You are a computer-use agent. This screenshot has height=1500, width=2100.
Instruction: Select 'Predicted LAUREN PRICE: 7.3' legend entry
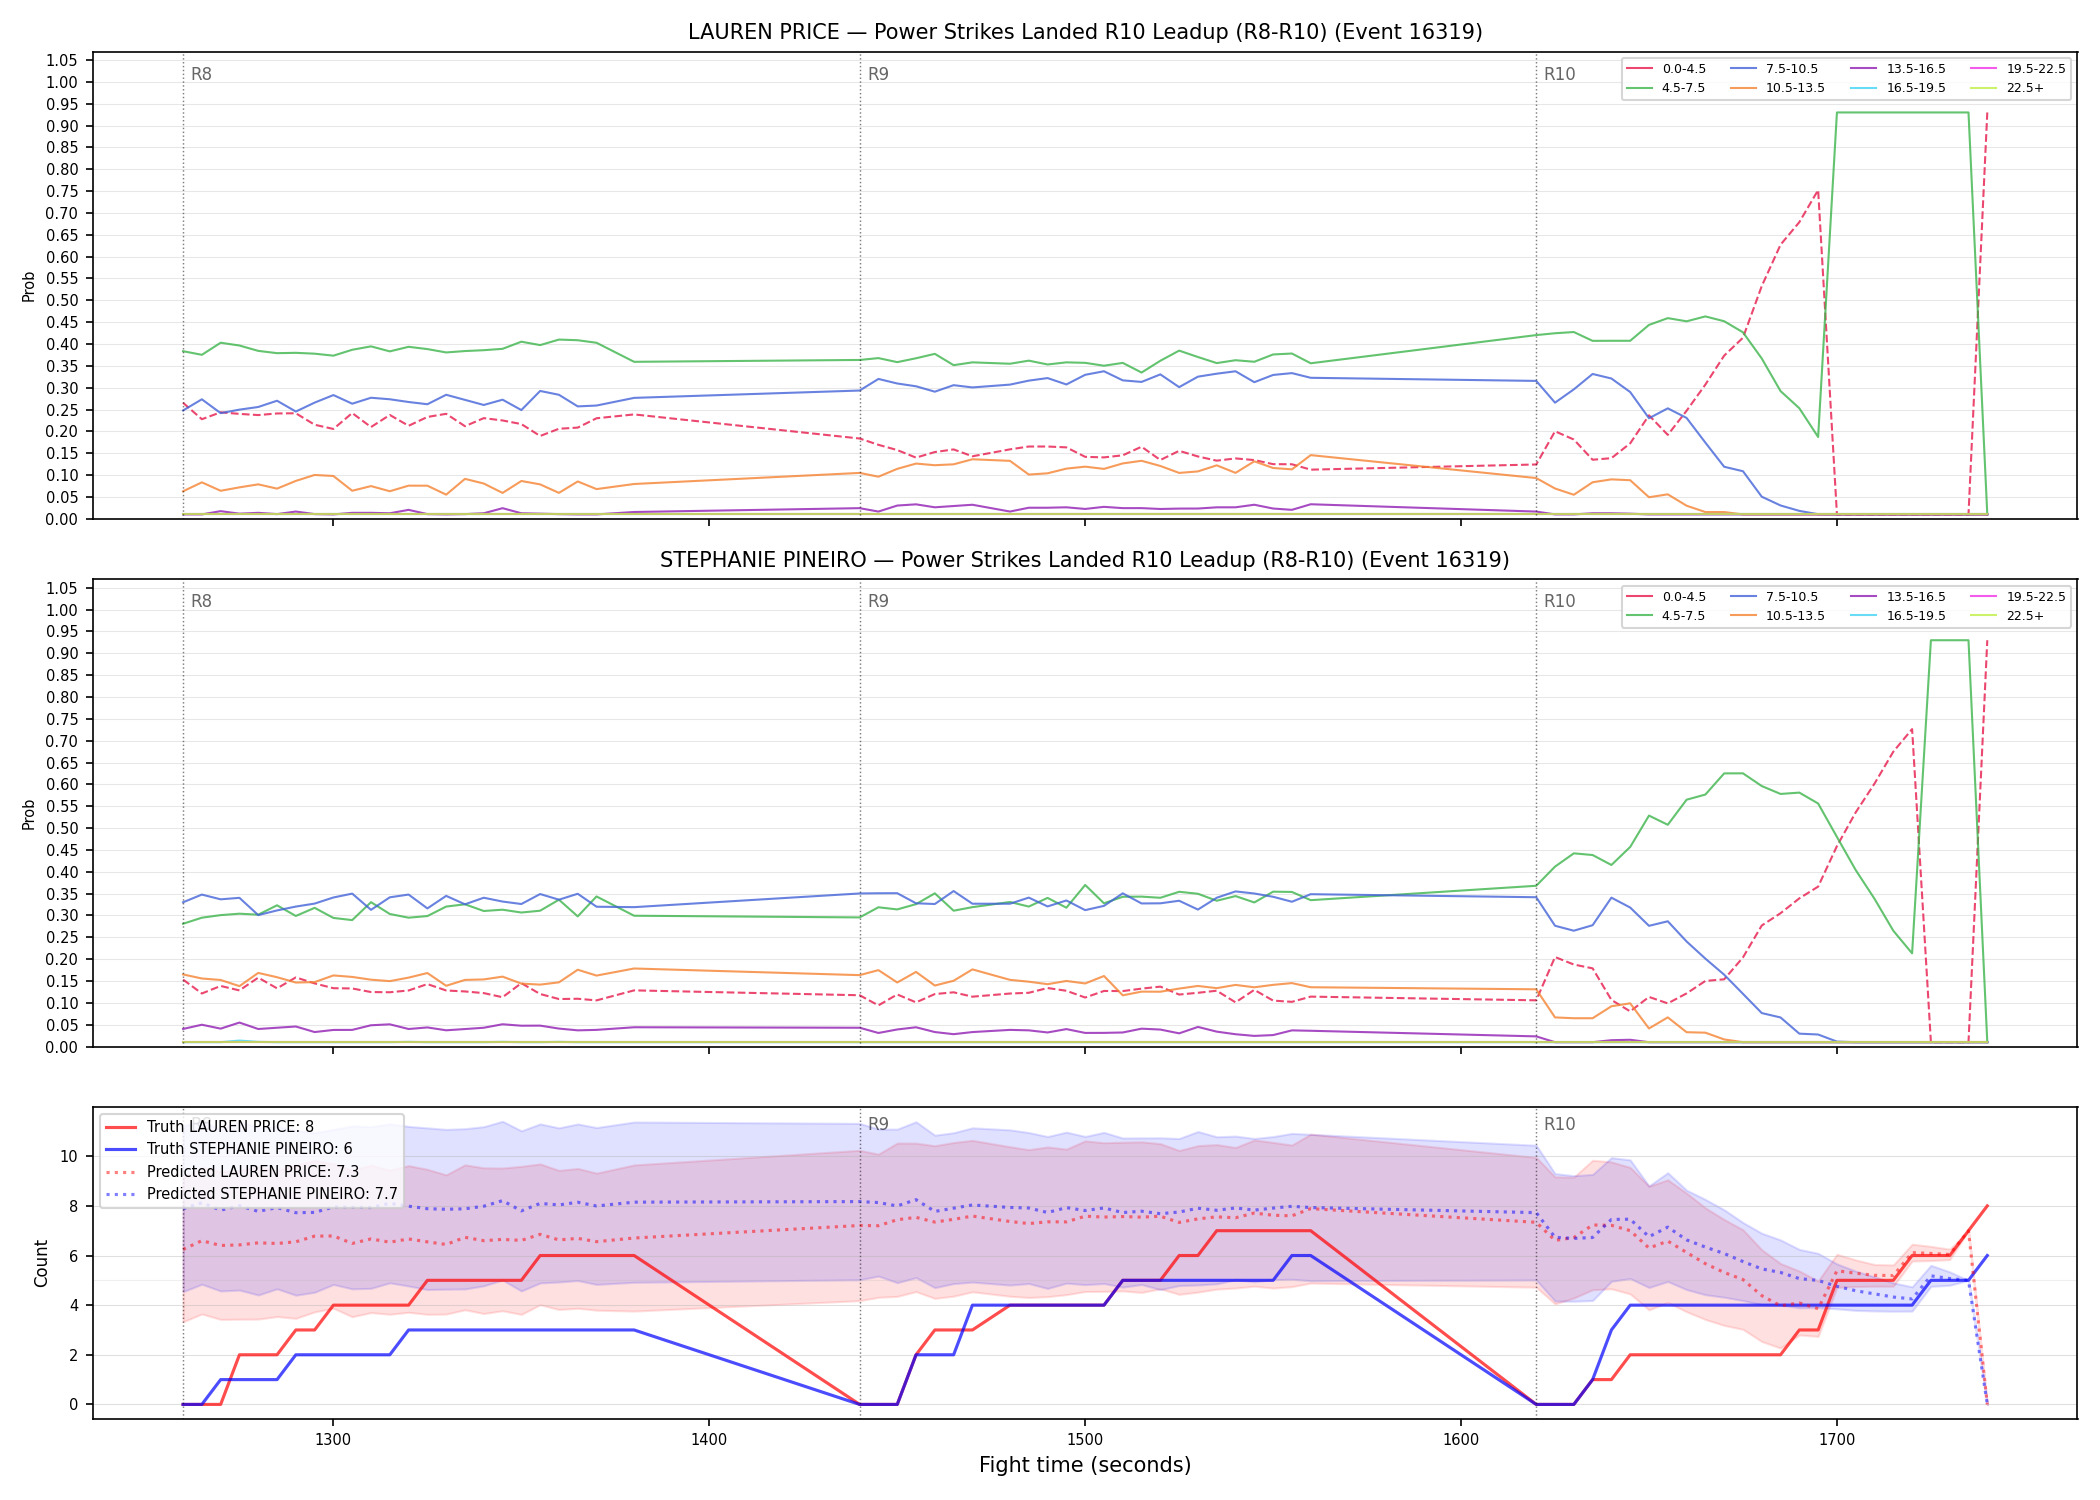point(232,1171)
